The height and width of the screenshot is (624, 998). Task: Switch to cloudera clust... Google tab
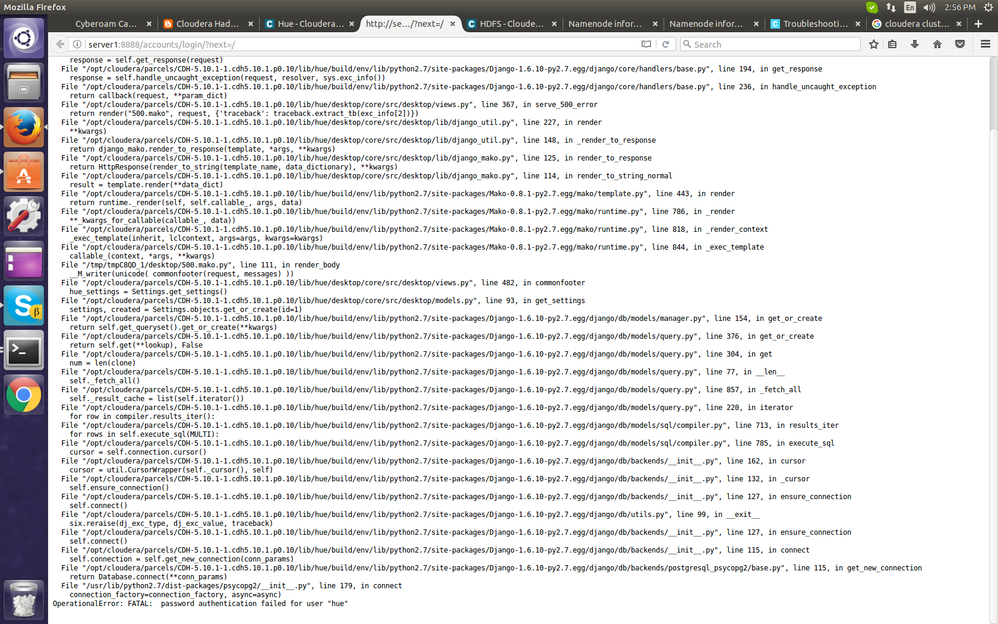pyautogui.click(x=917, y=24)
